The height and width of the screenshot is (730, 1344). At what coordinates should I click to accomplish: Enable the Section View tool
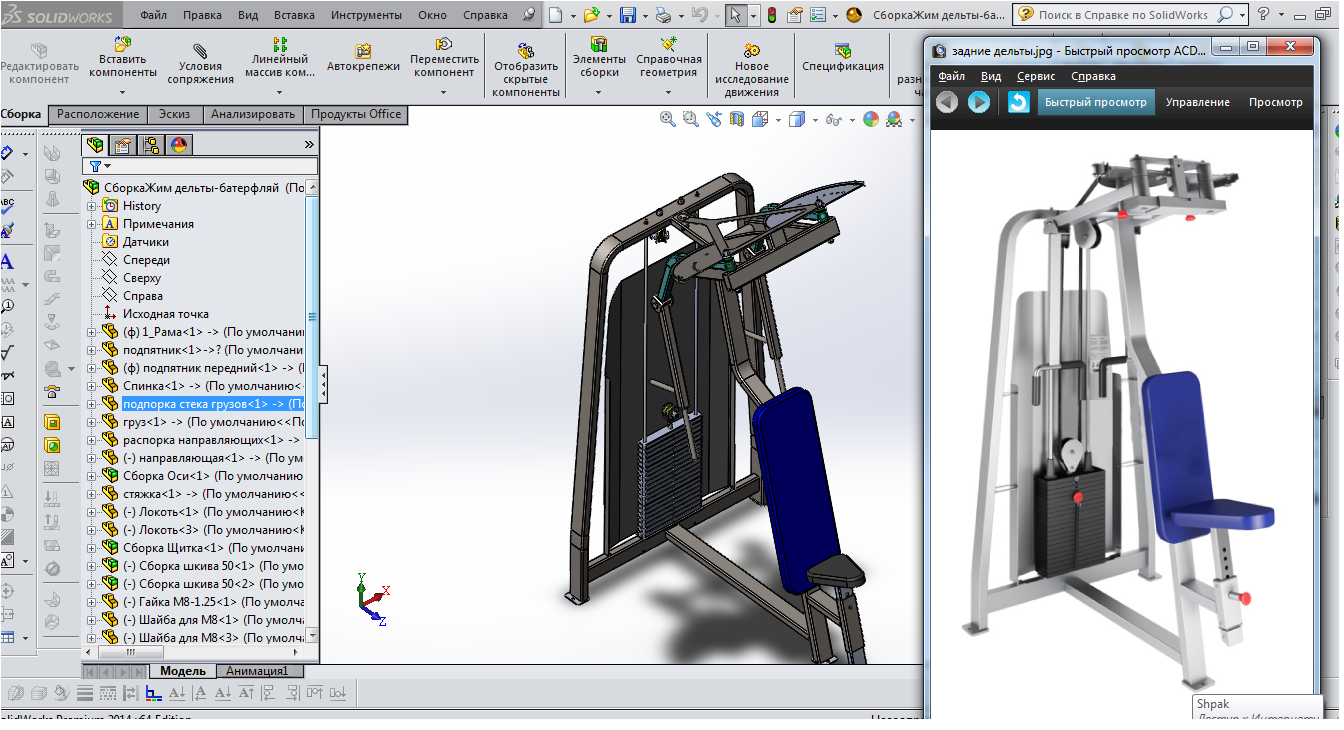(736, 117)
